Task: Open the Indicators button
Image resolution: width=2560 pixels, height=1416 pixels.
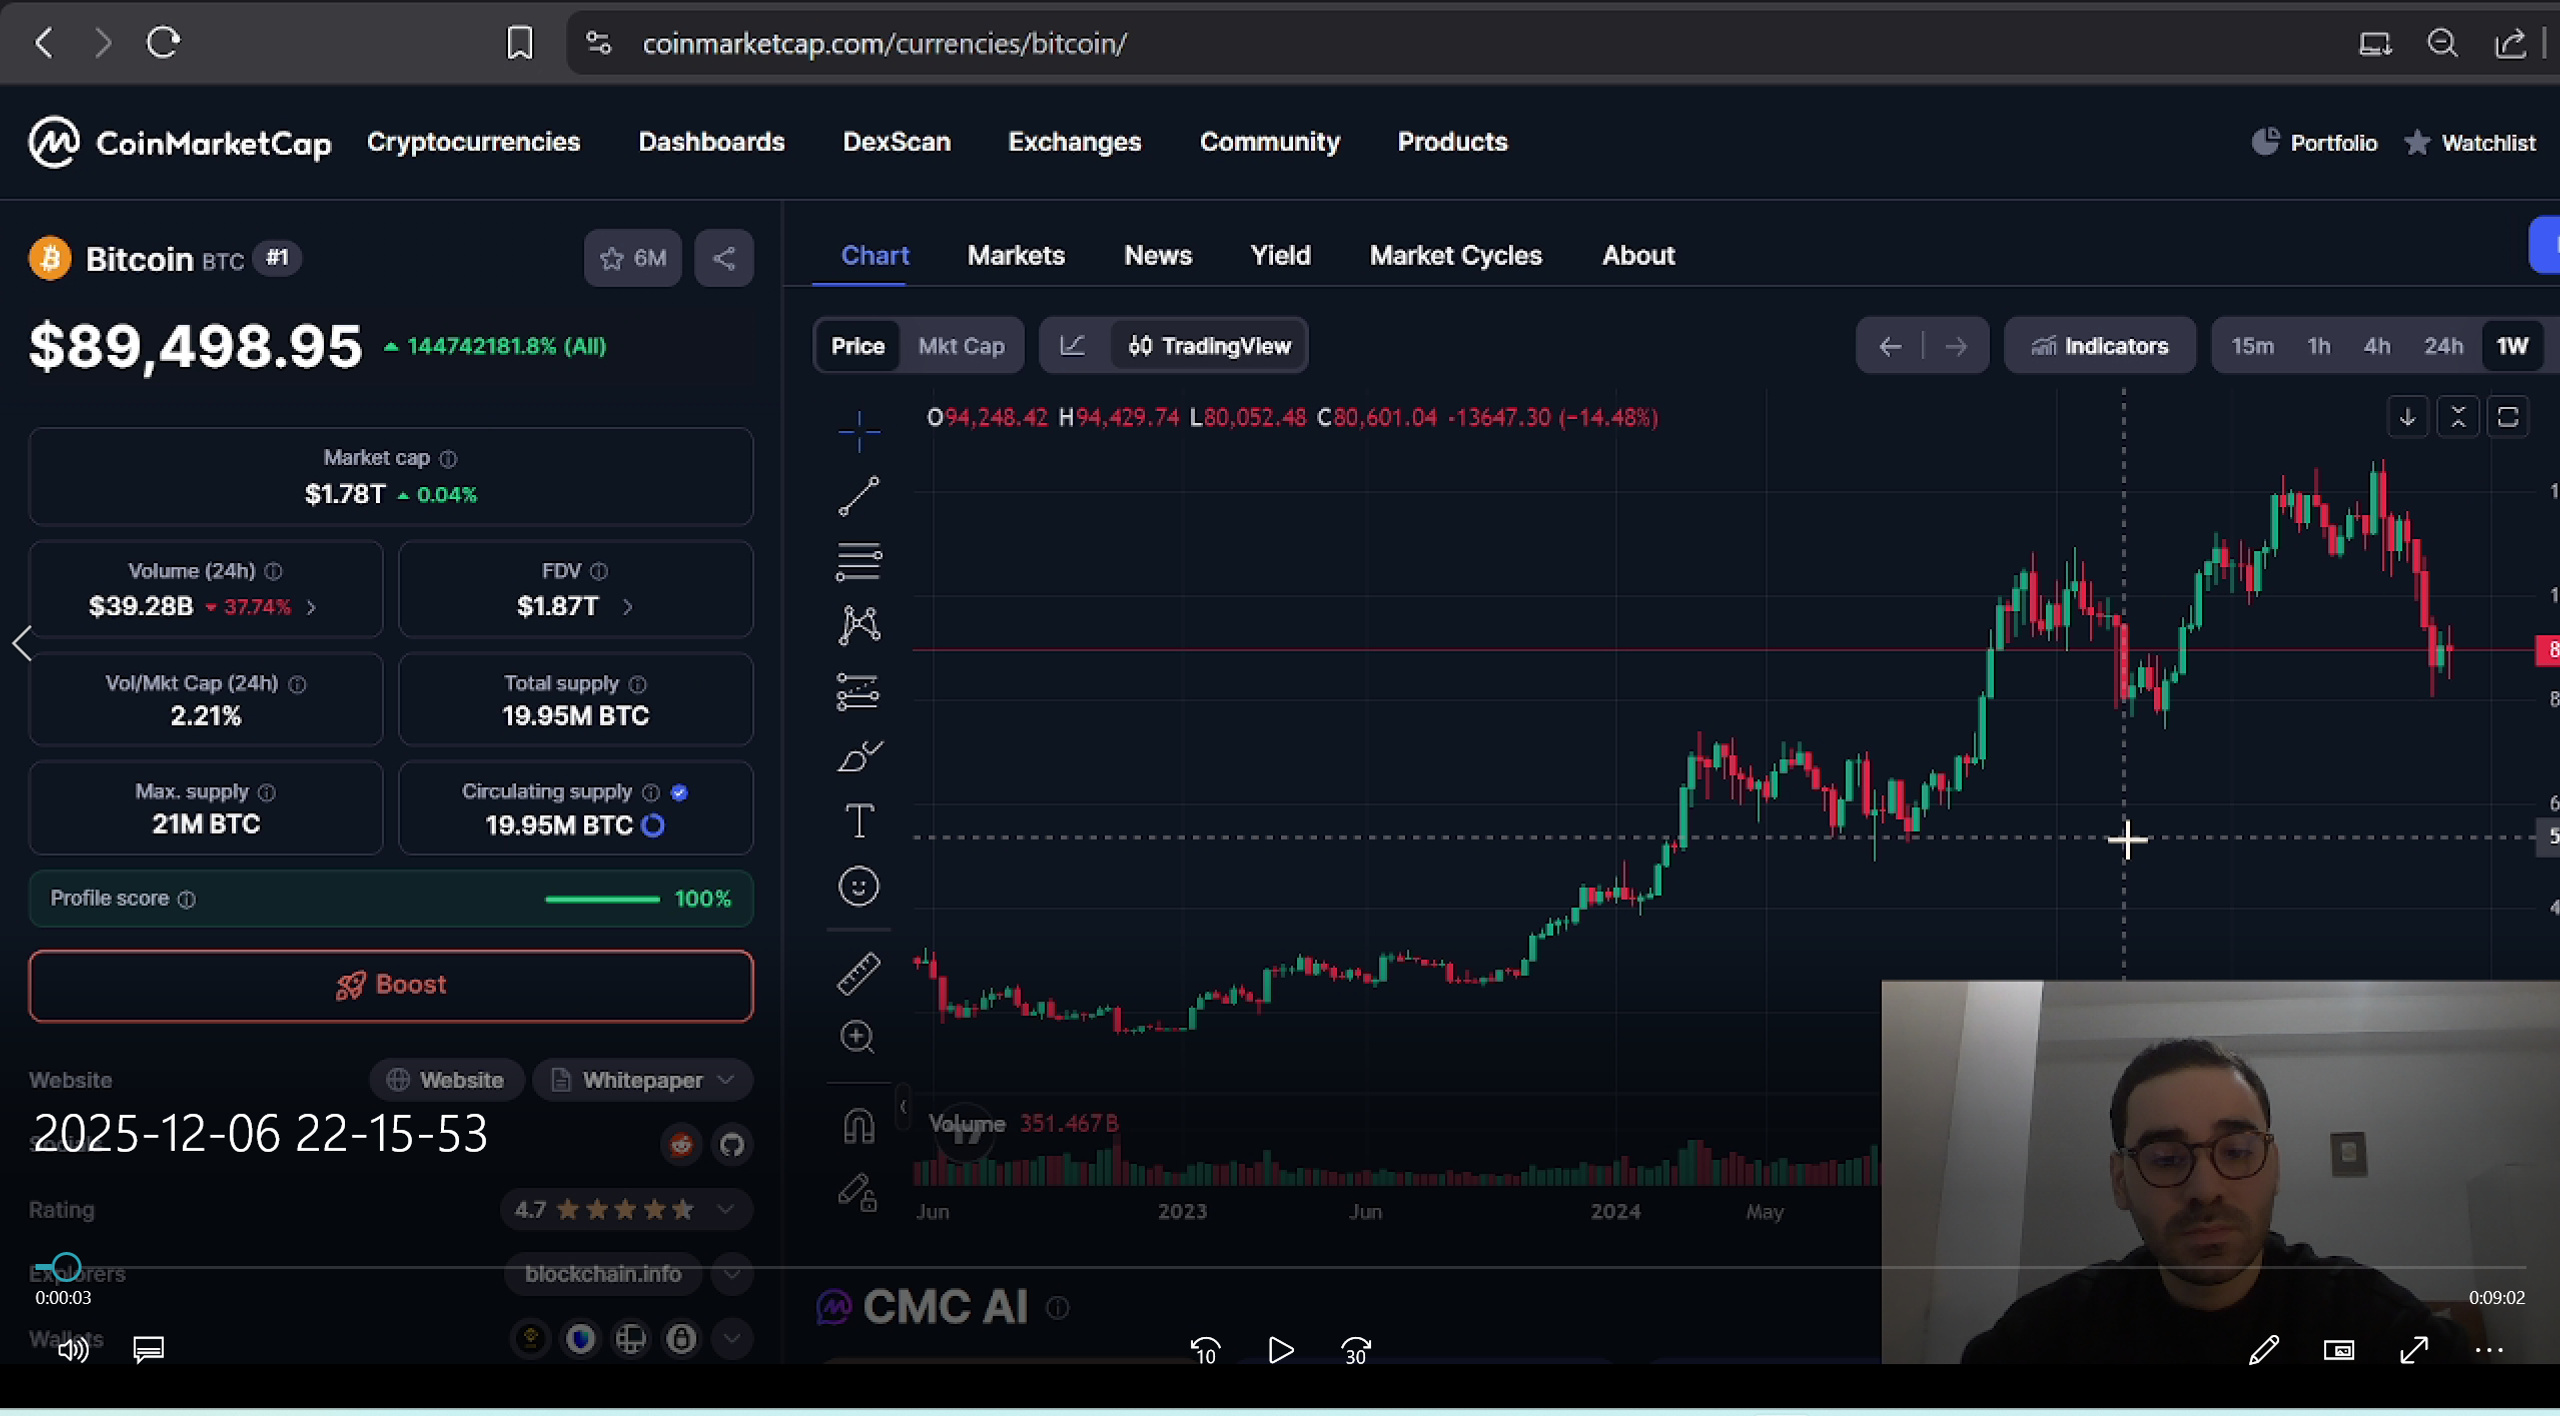Action: (x=2099, y=346)
